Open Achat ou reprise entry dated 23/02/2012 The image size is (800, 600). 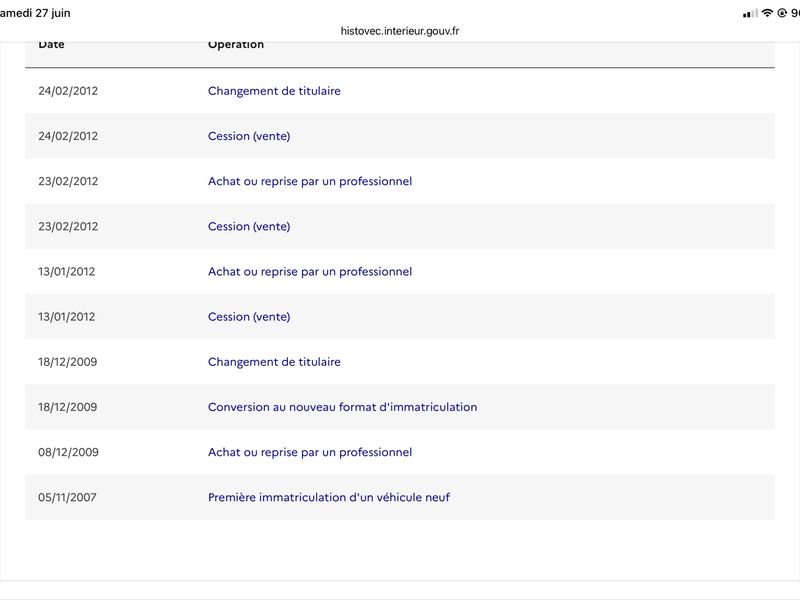pyautogui.click(x=310, y=181)
